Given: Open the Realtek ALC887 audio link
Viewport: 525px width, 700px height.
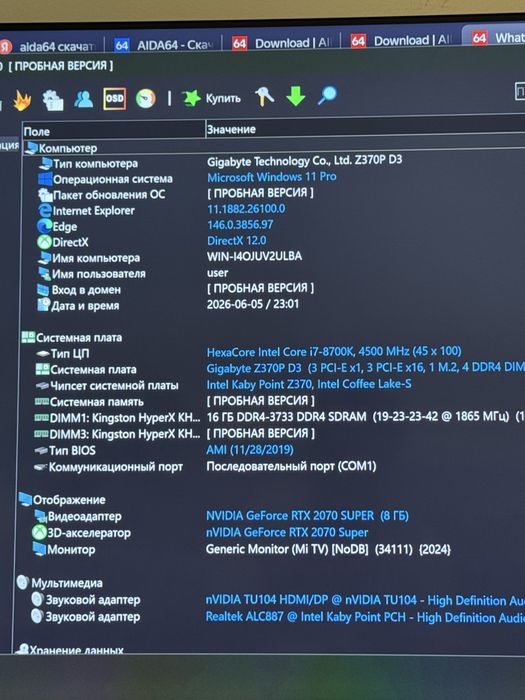Looking at the screenshot, I should [365, 617].
